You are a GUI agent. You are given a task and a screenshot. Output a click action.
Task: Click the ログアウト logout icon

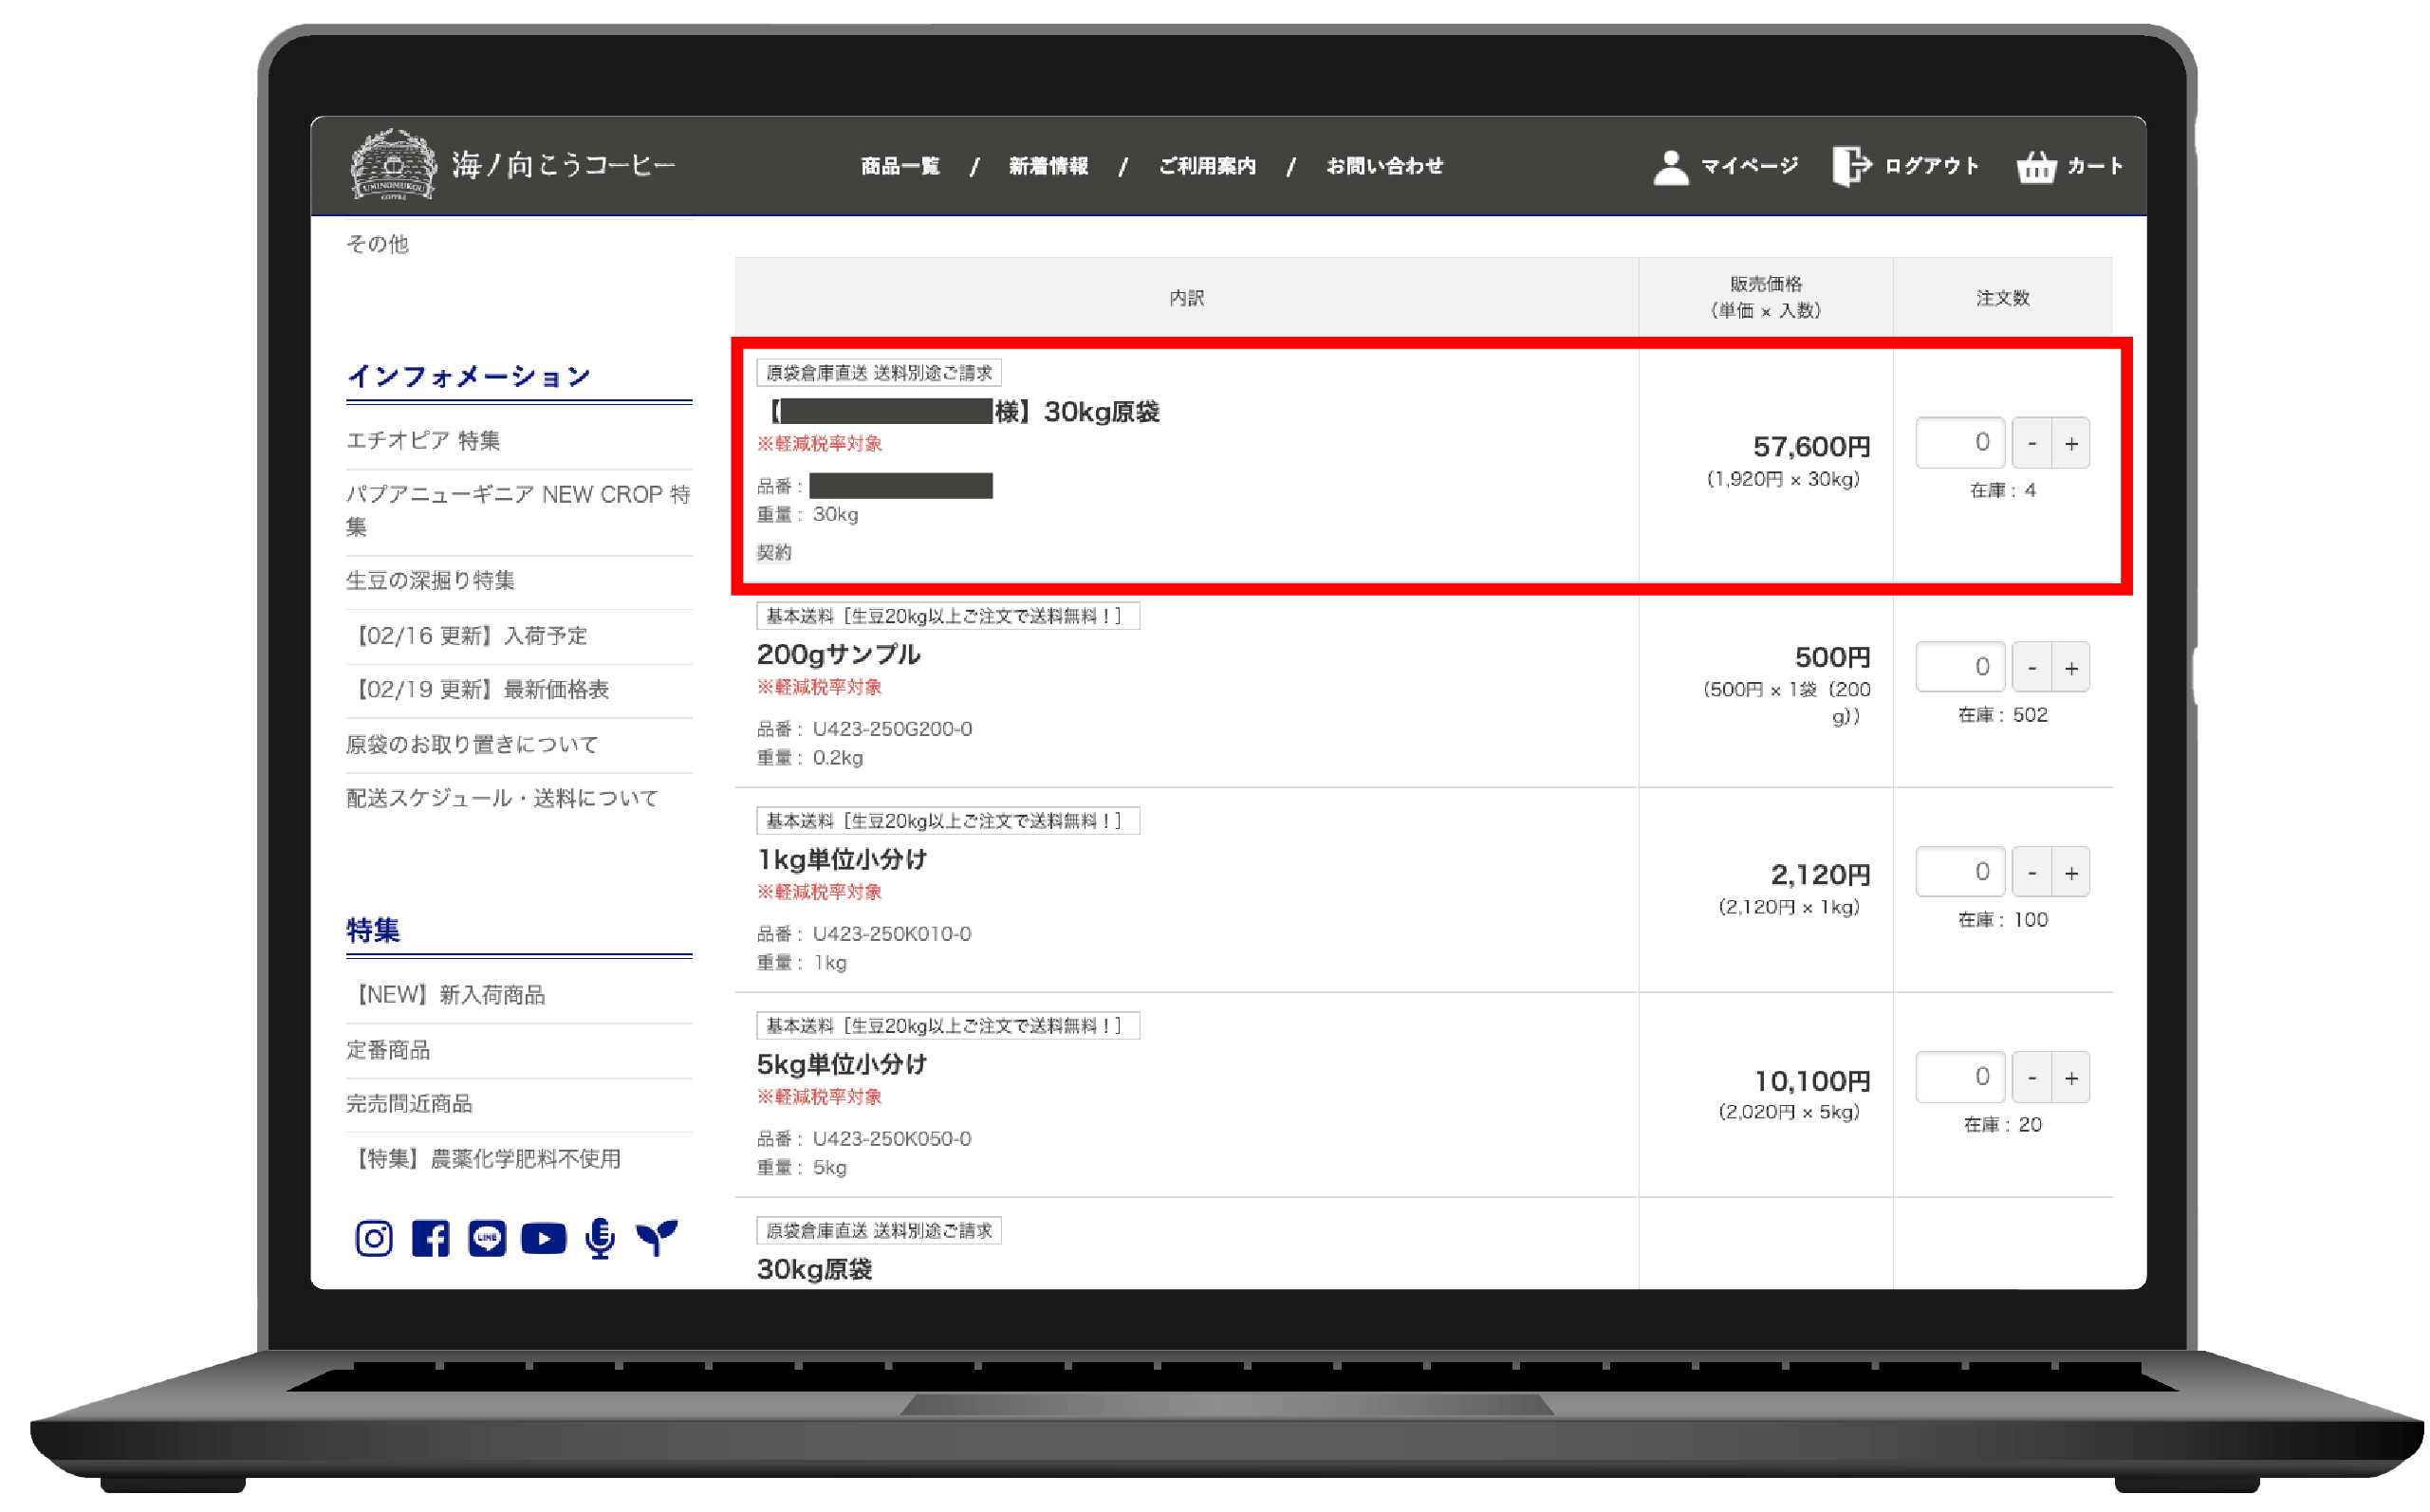[1851, 166]
